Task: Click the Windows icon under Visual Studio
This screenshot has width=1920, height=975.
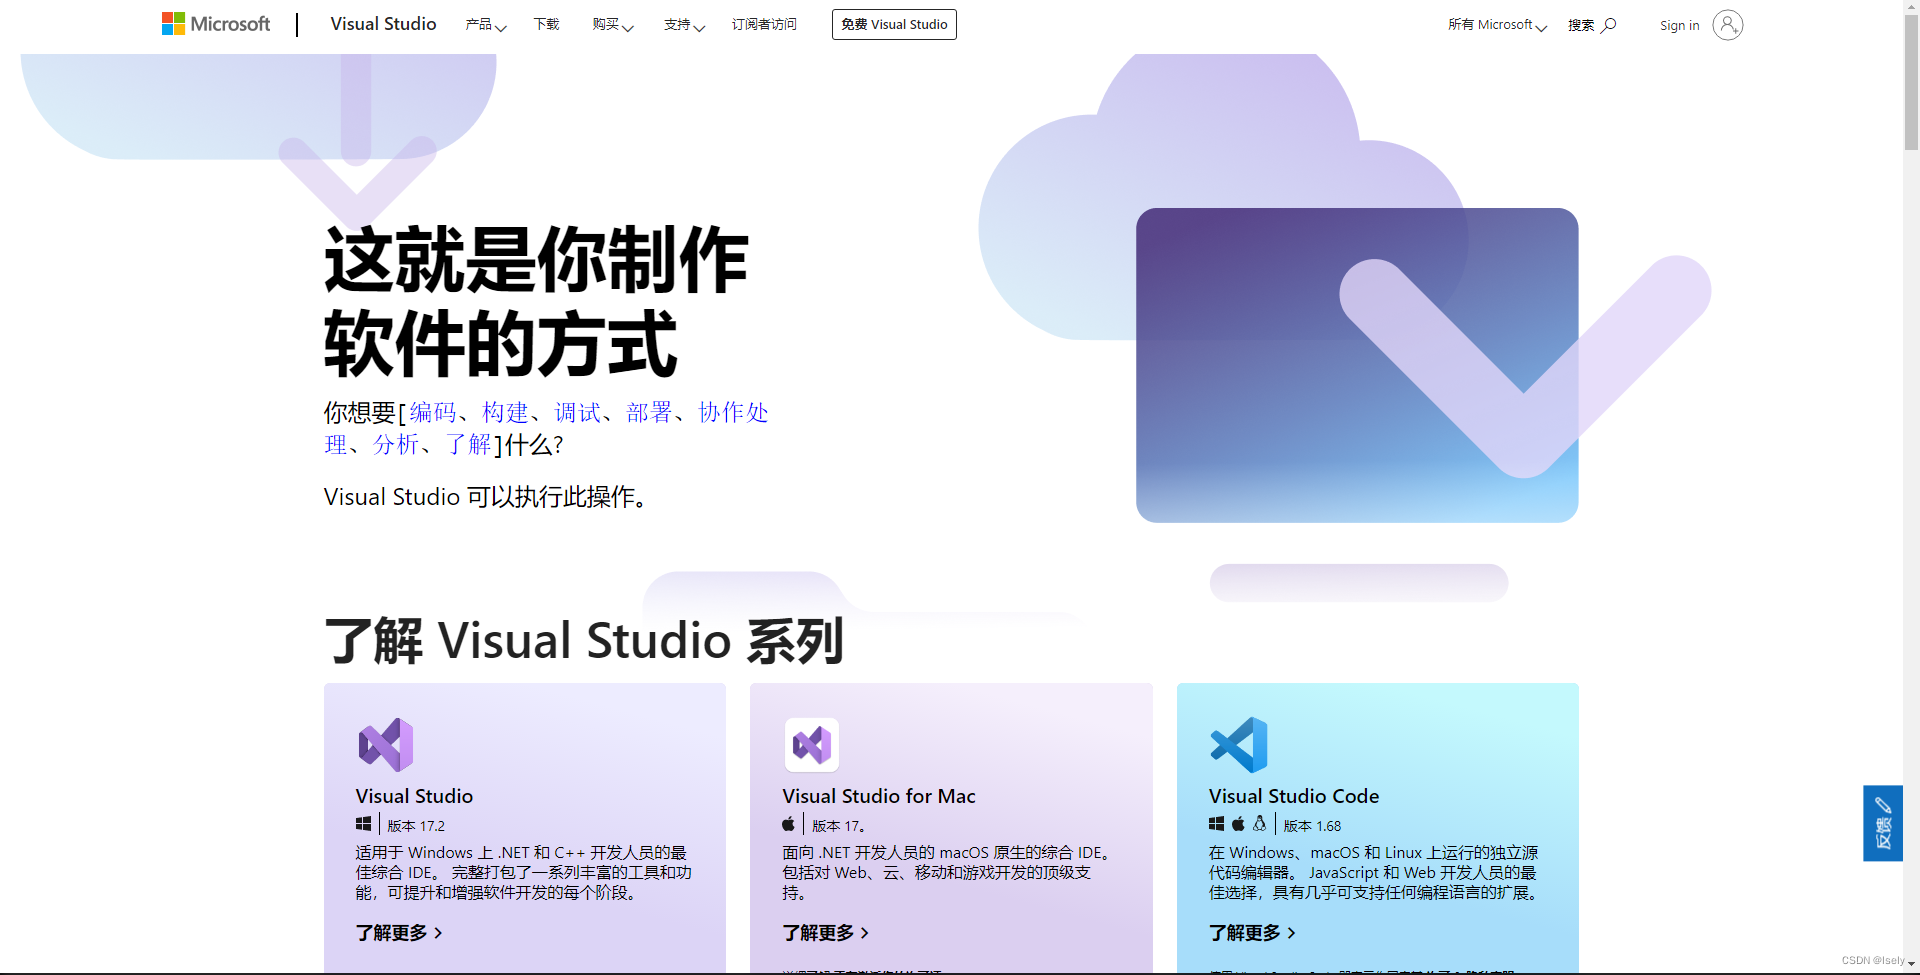Action: (363, 824)
